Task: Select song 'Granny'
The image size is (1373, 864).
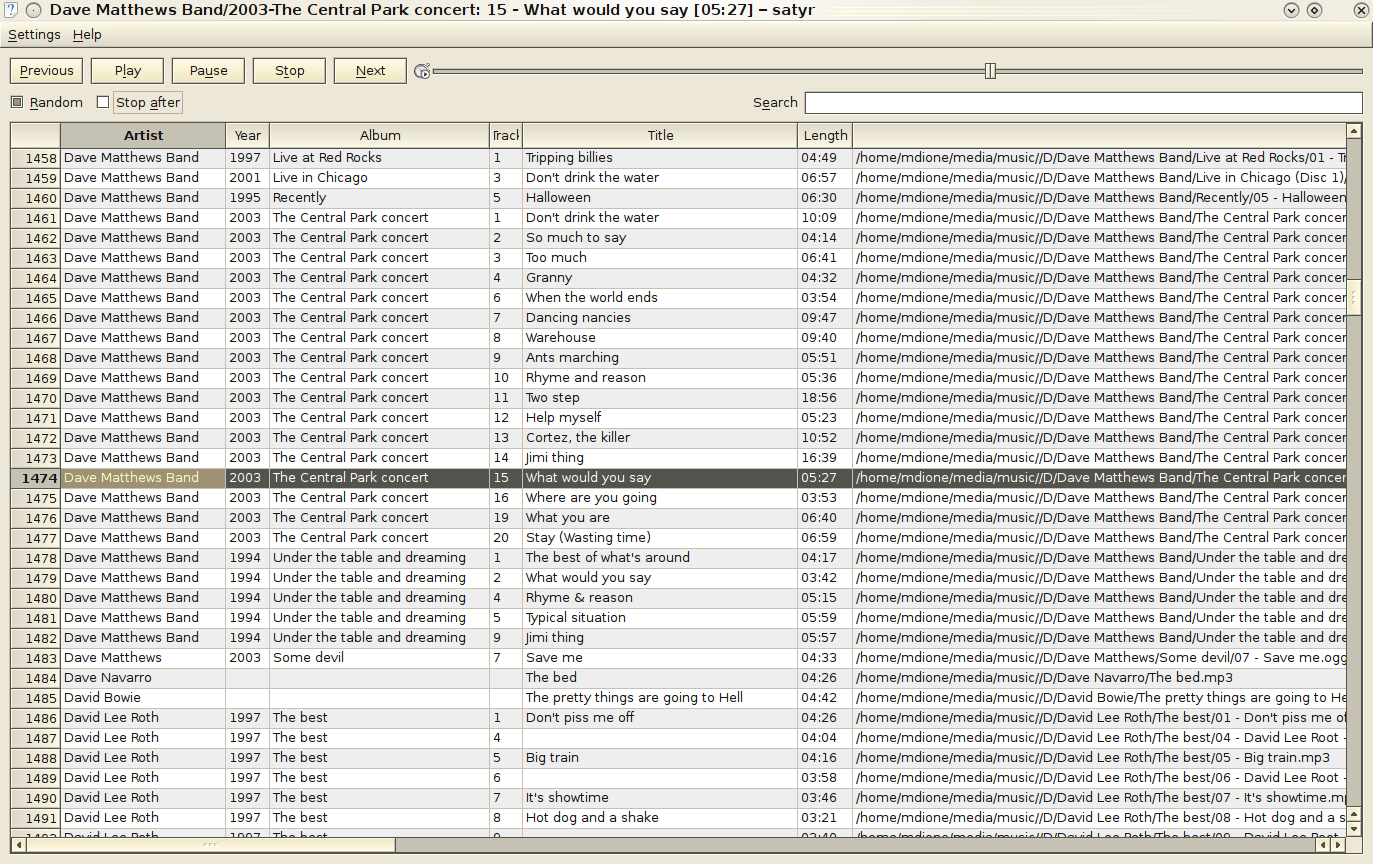Action: [549, 278]
